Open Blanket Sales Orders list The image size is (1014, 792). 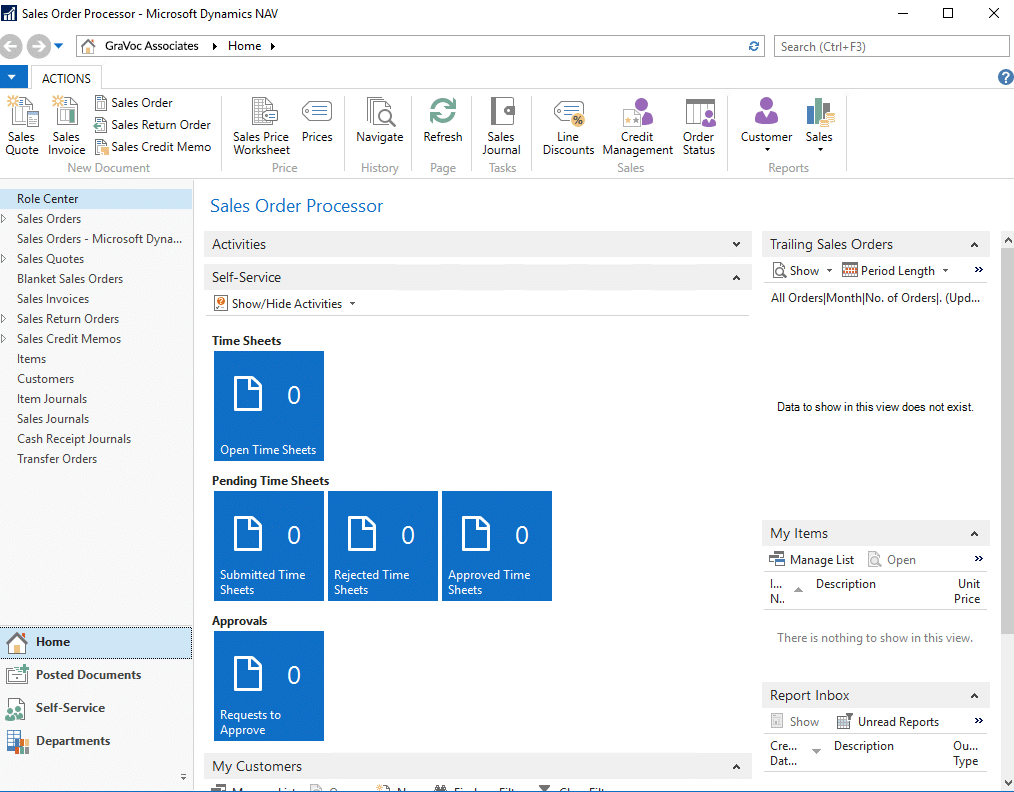tap(70, 279)
